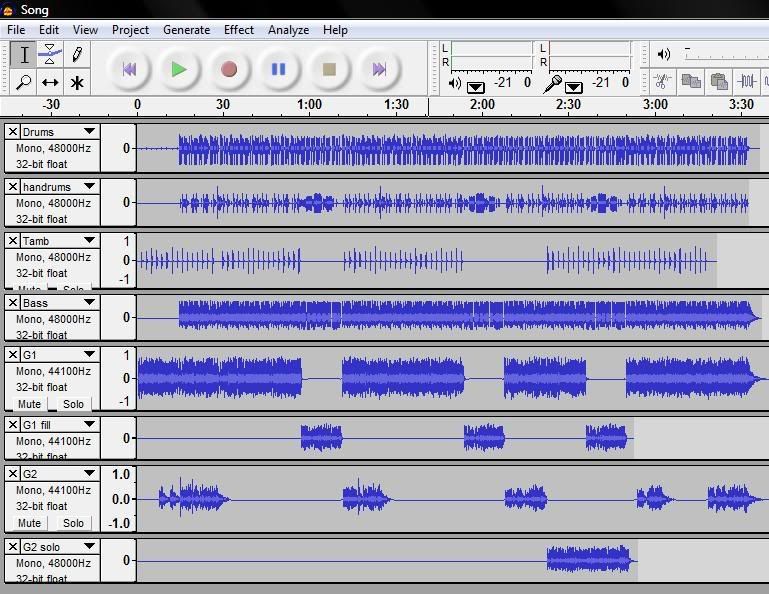769x594 pixels.
Task: Skip to start of project
Action: pos(129,69)
